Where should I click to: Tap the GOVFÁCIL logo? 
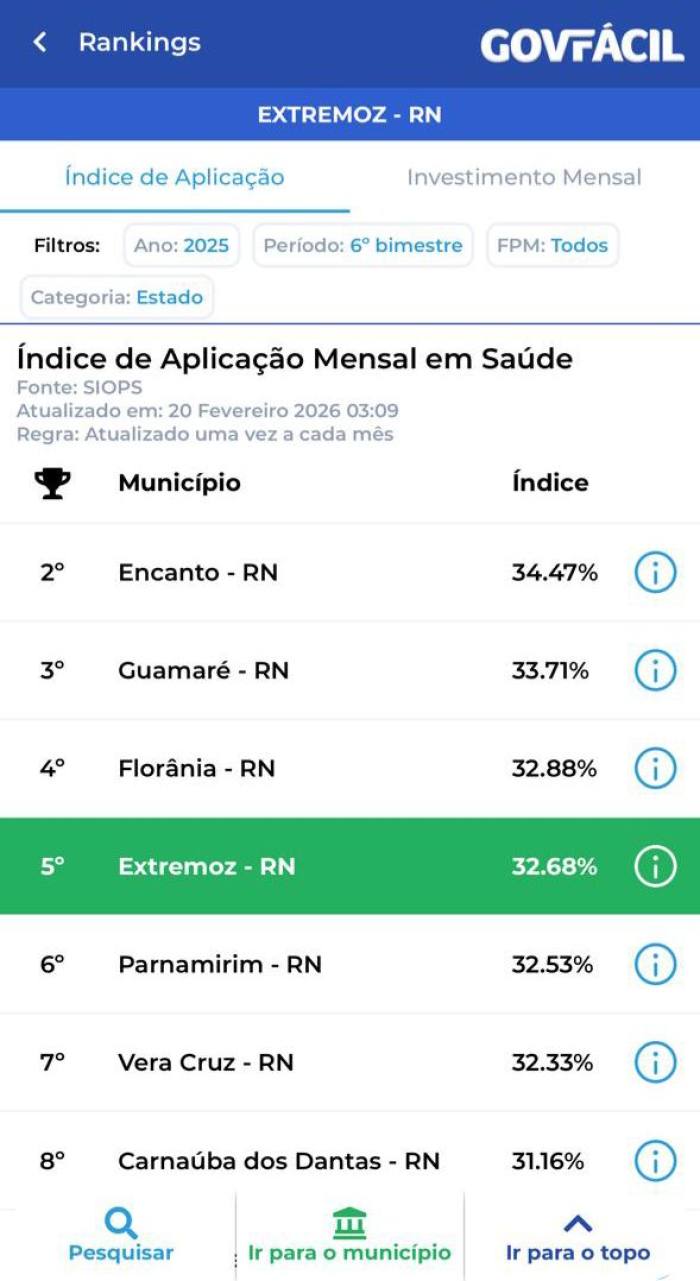tap(581, 45)
